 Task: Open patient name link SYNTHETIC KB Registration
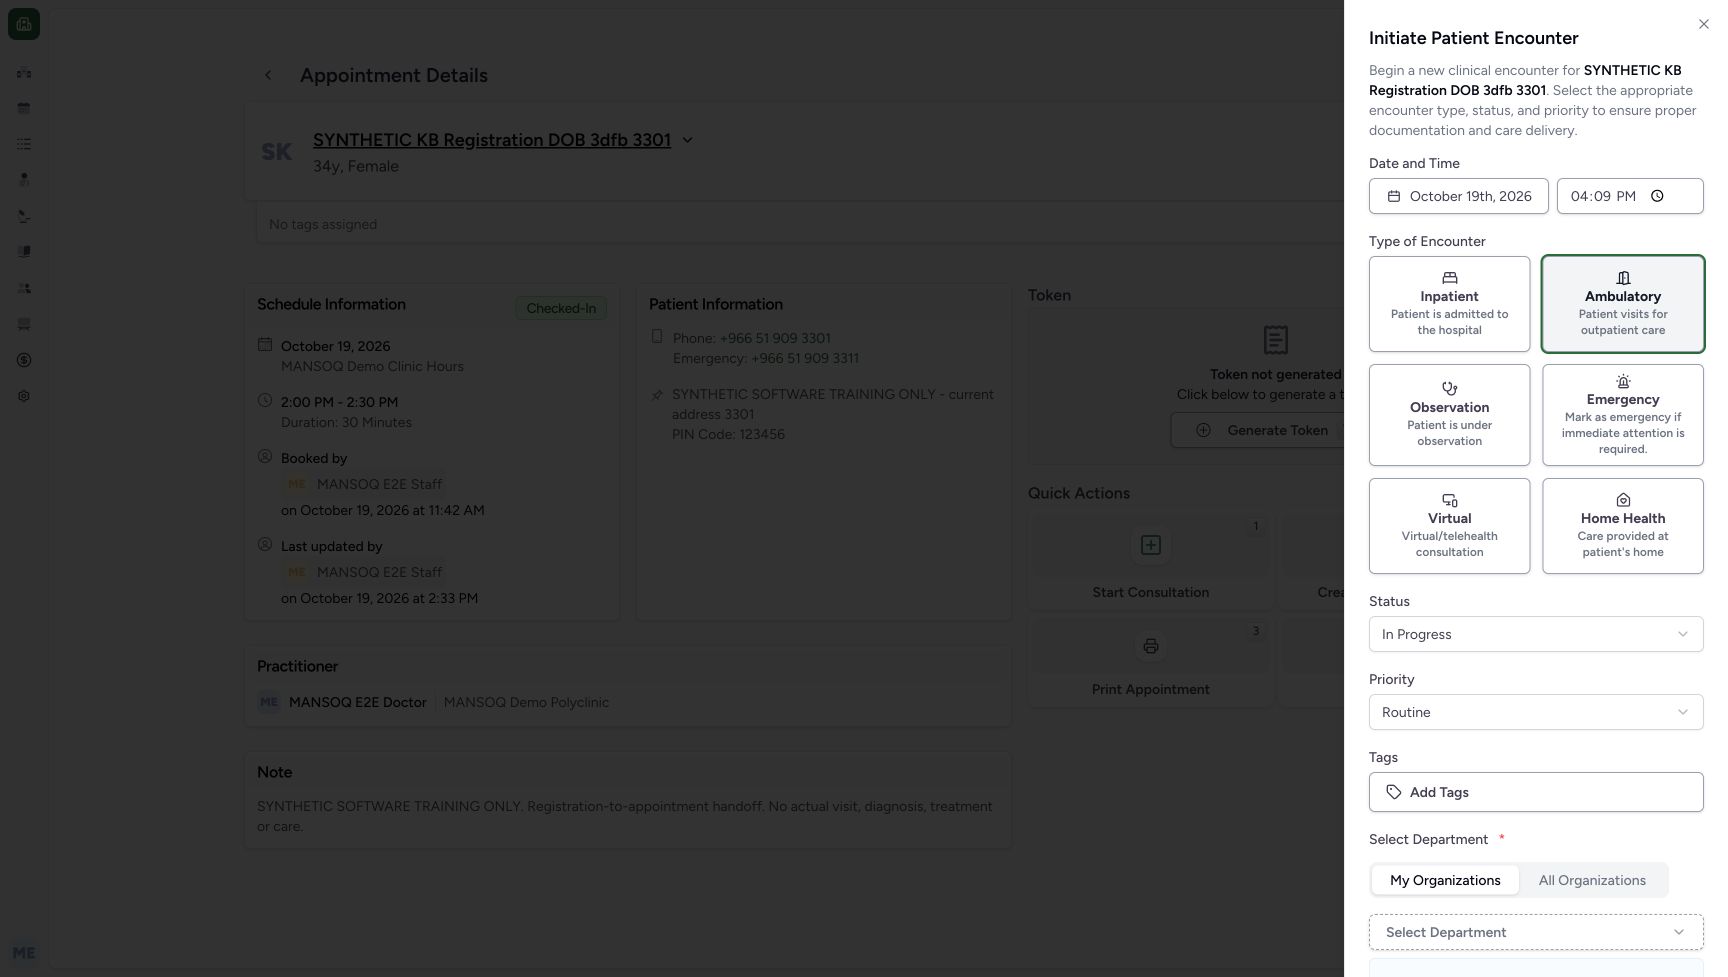pyautogui.click(x=492, y=140)
